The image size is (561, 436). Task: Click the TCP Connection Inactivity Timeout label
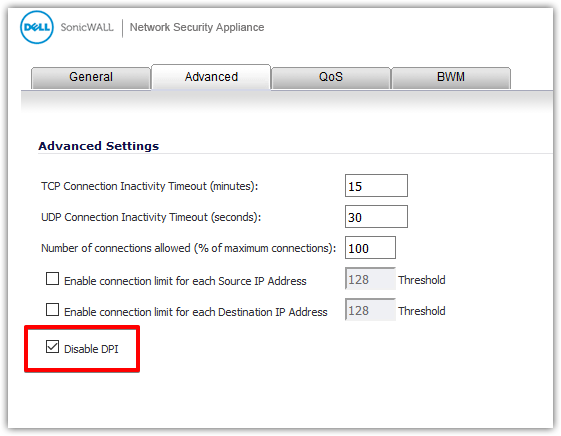click(150, 186)
